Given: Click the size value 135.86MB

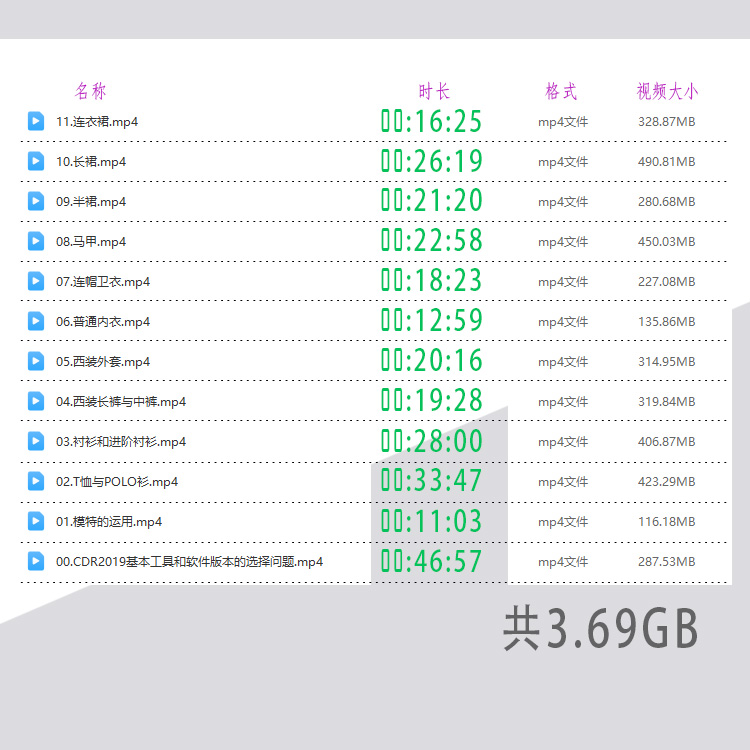Looking at the screenshot, I should 667,322.
